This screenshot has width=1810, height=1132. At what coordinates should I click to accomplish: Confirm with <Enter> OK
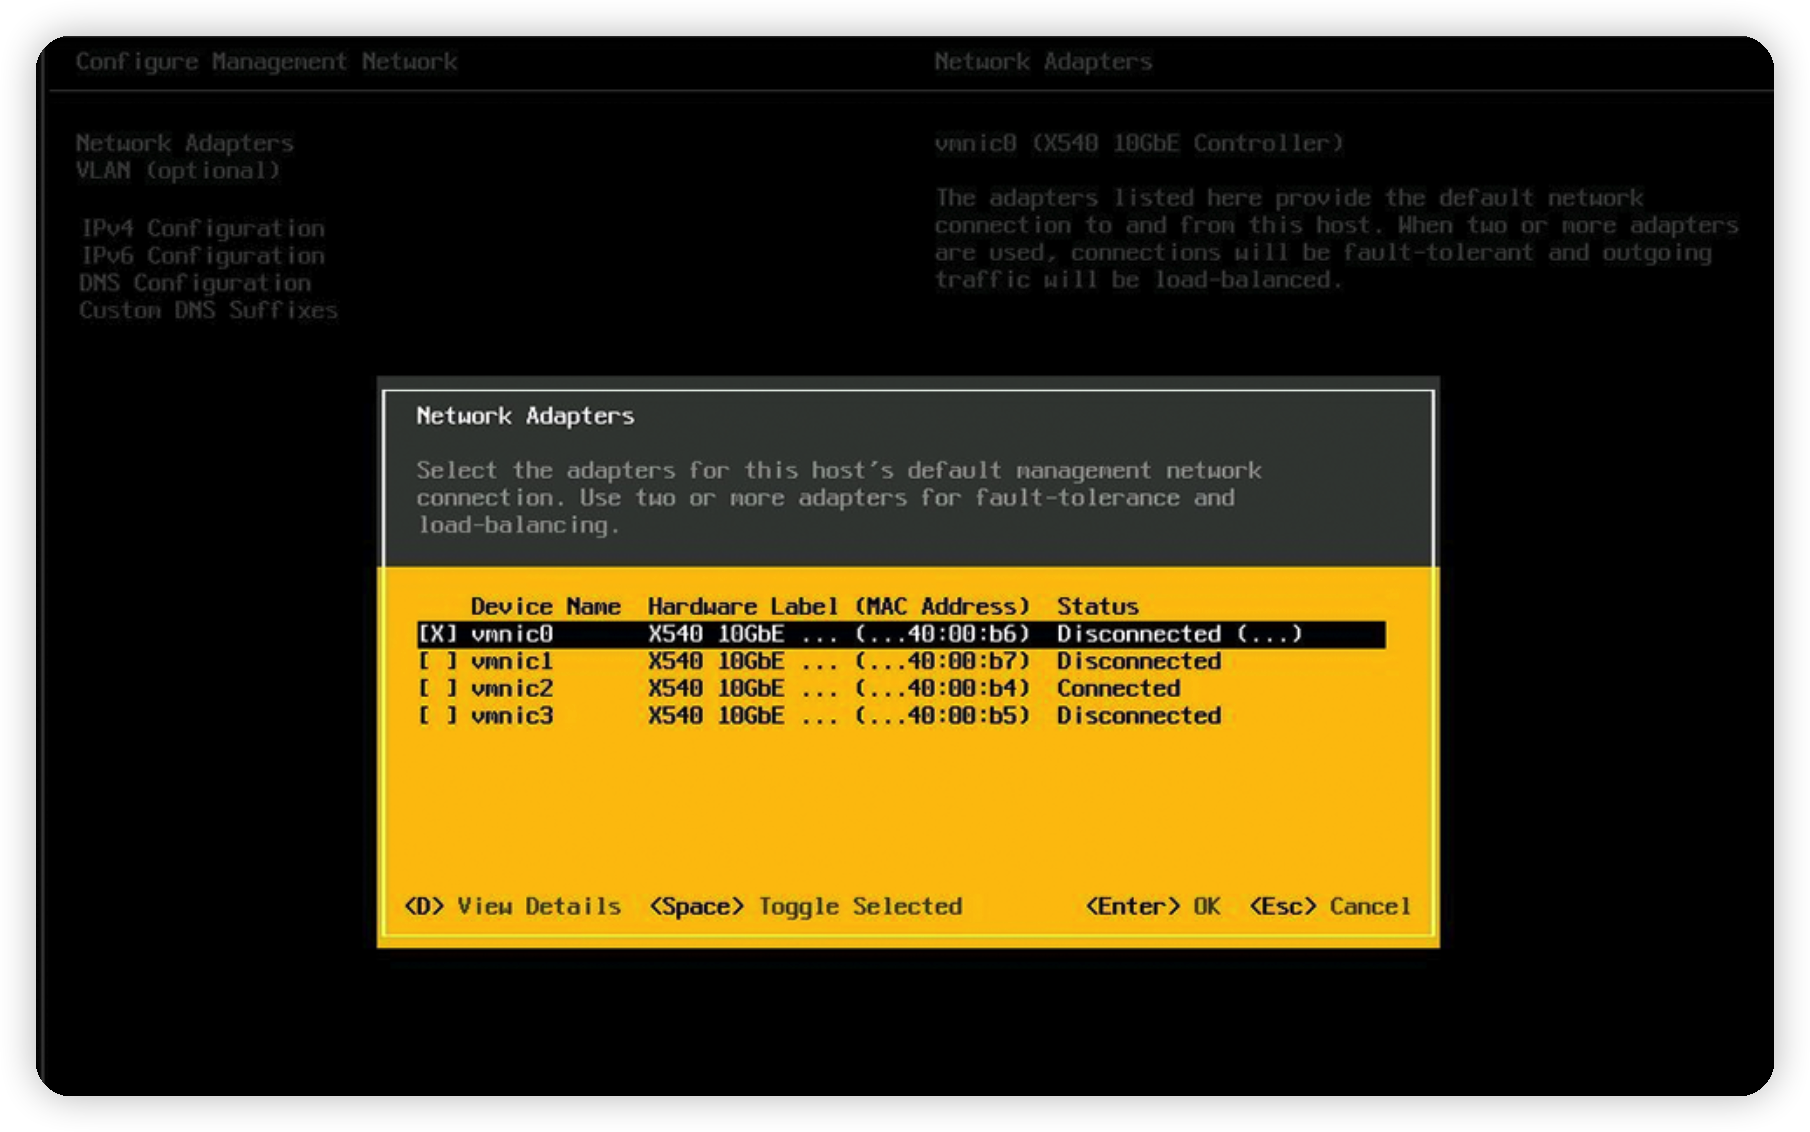click(x=1153, y=906)
